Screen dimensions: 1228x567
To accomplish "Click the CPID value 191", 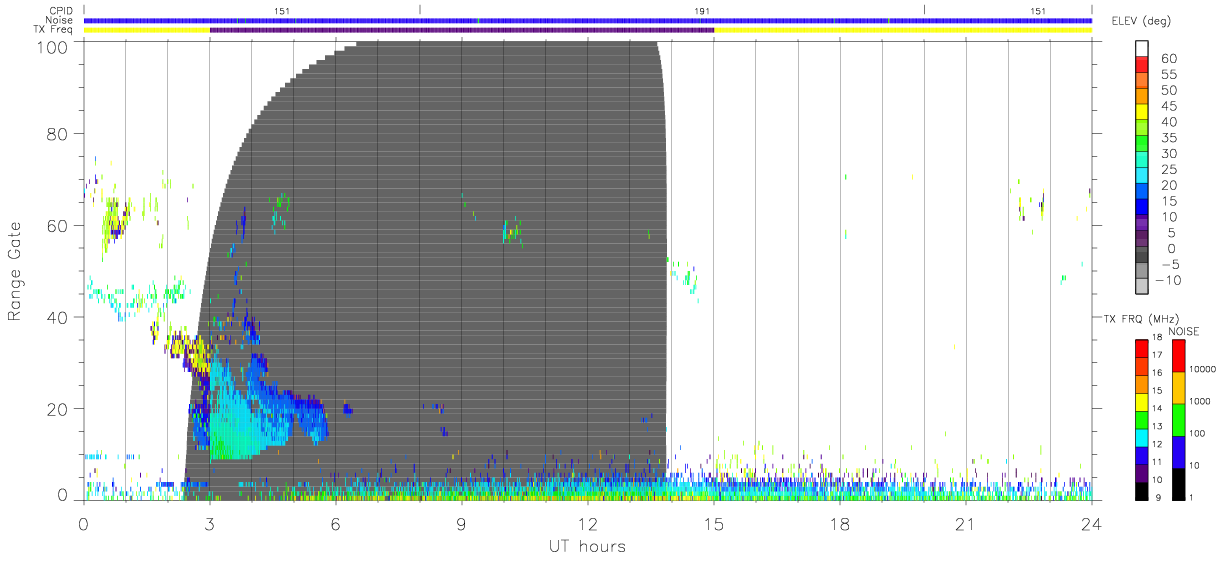I will coord(702,11).
